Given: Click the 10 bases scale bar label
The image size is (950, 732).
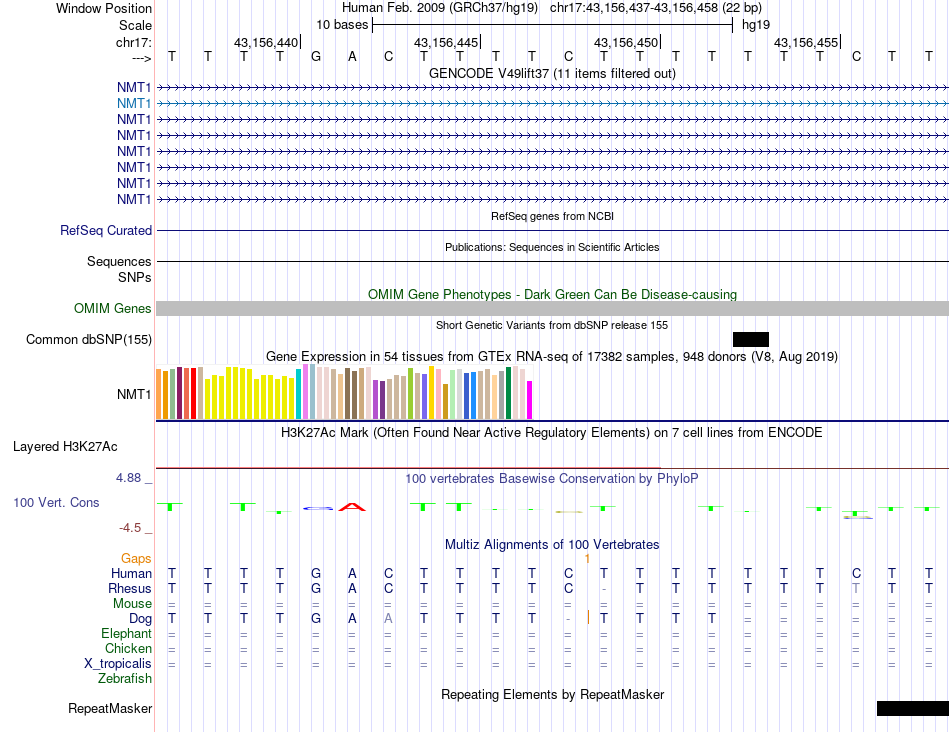Looking at the screenshot, I should [342, 25].
